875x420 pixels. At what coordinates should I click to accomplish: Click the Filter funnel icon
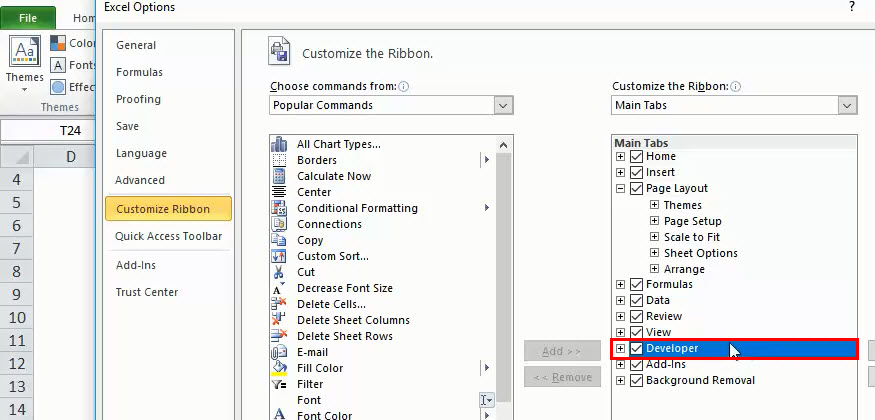pyautogui.click(x=280, y=384)
